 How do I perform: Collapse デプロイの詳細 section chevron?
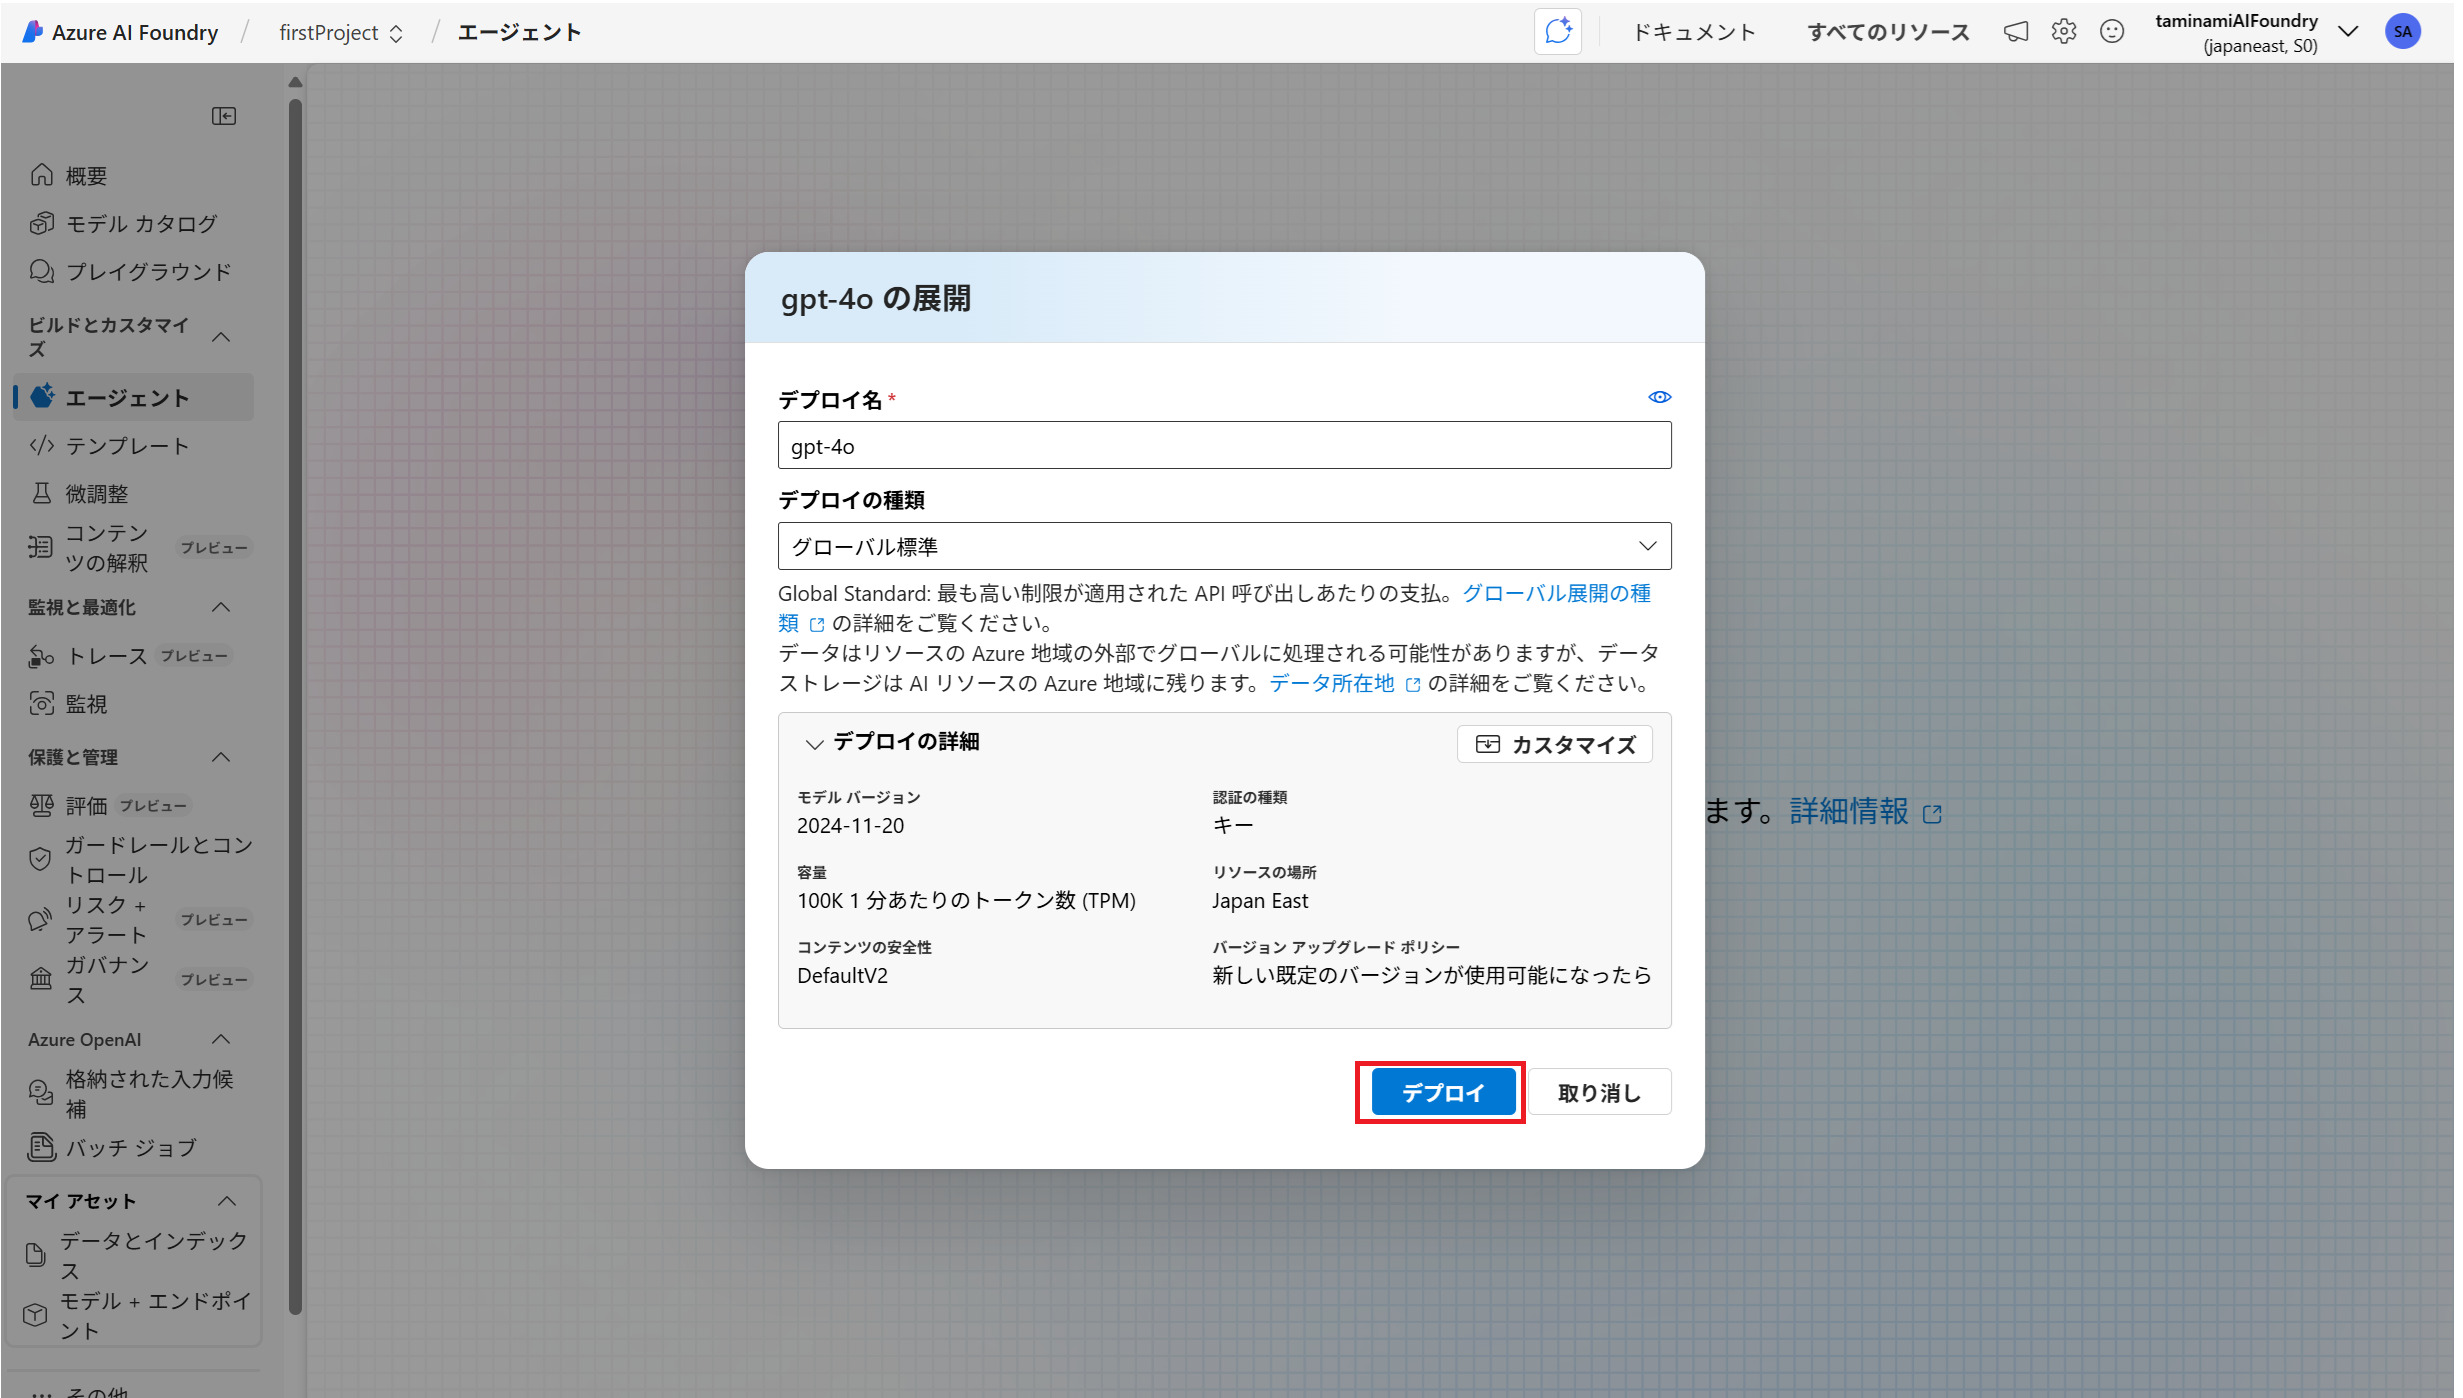[814, 744]
